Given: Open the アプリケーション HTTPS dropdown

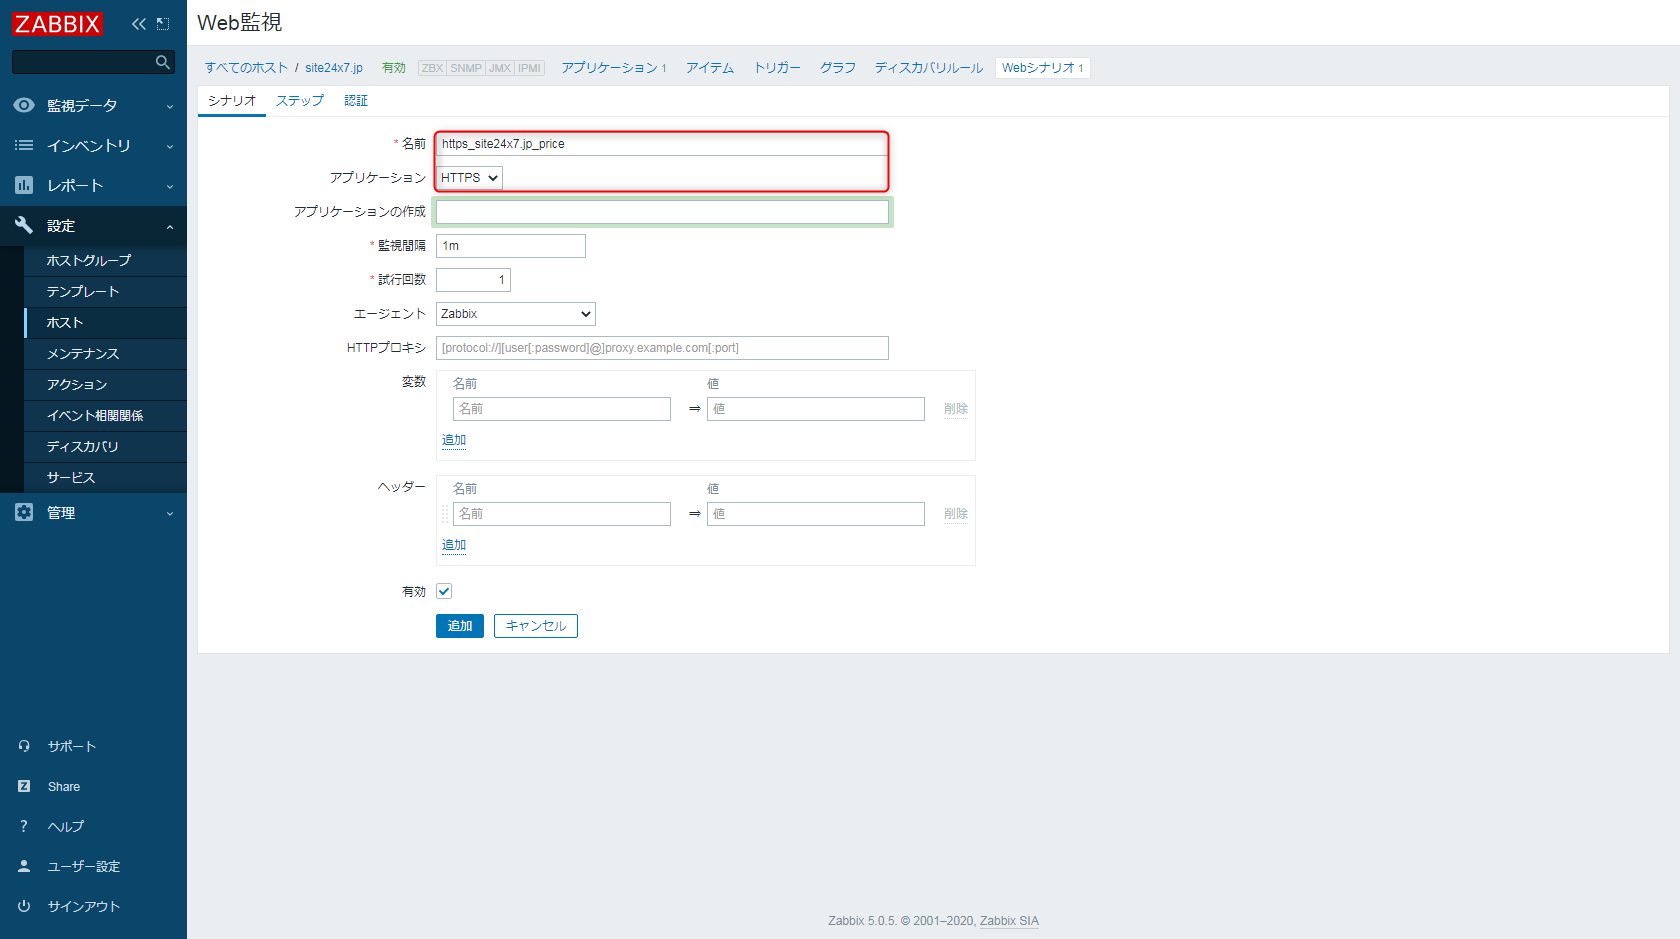Looking at the screenshot, I should pyautogui.click(x=469, y=177).
